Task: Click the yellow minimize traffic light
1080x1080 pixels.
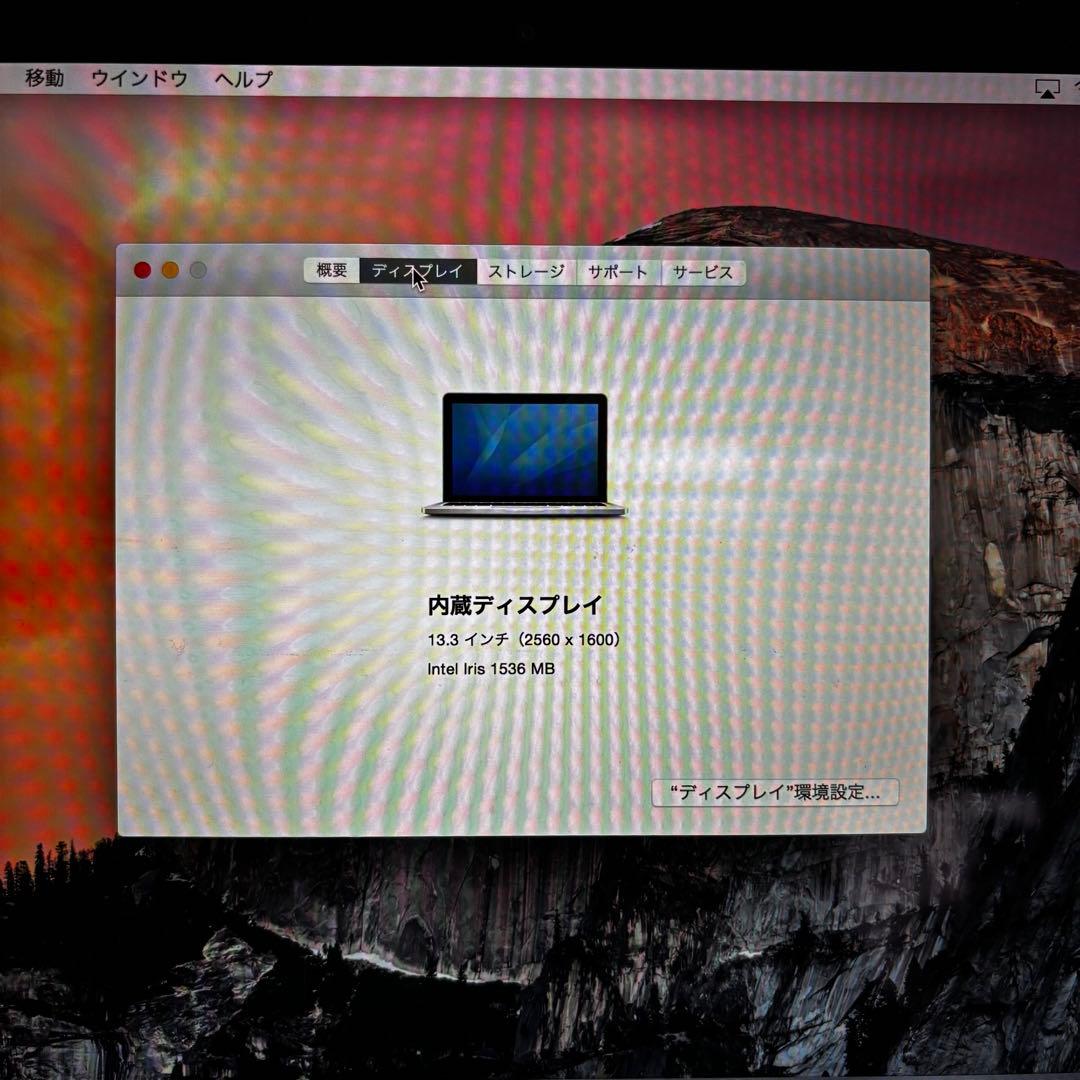Action: [x=170, y=269]
